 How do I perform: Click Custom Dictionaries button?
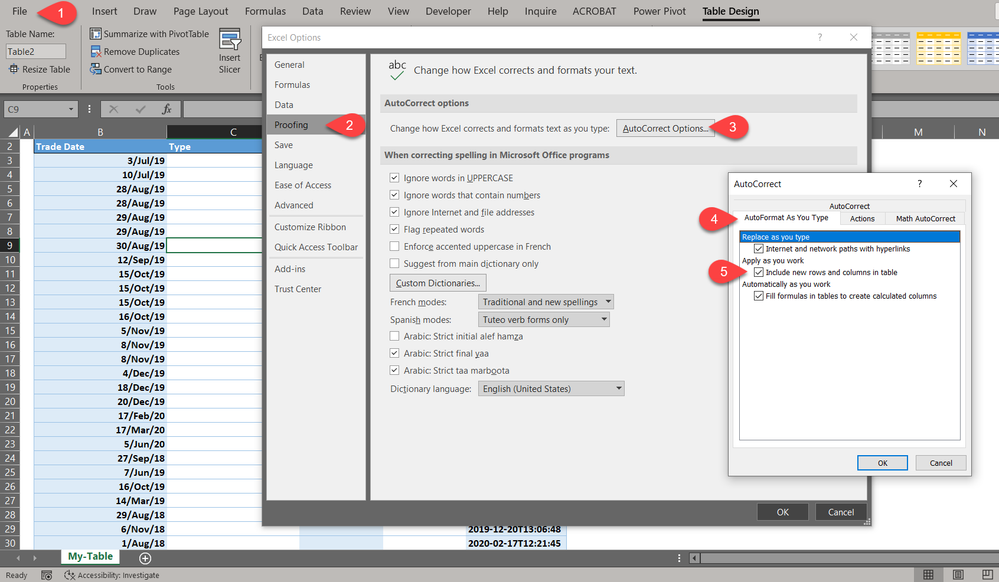438,282
